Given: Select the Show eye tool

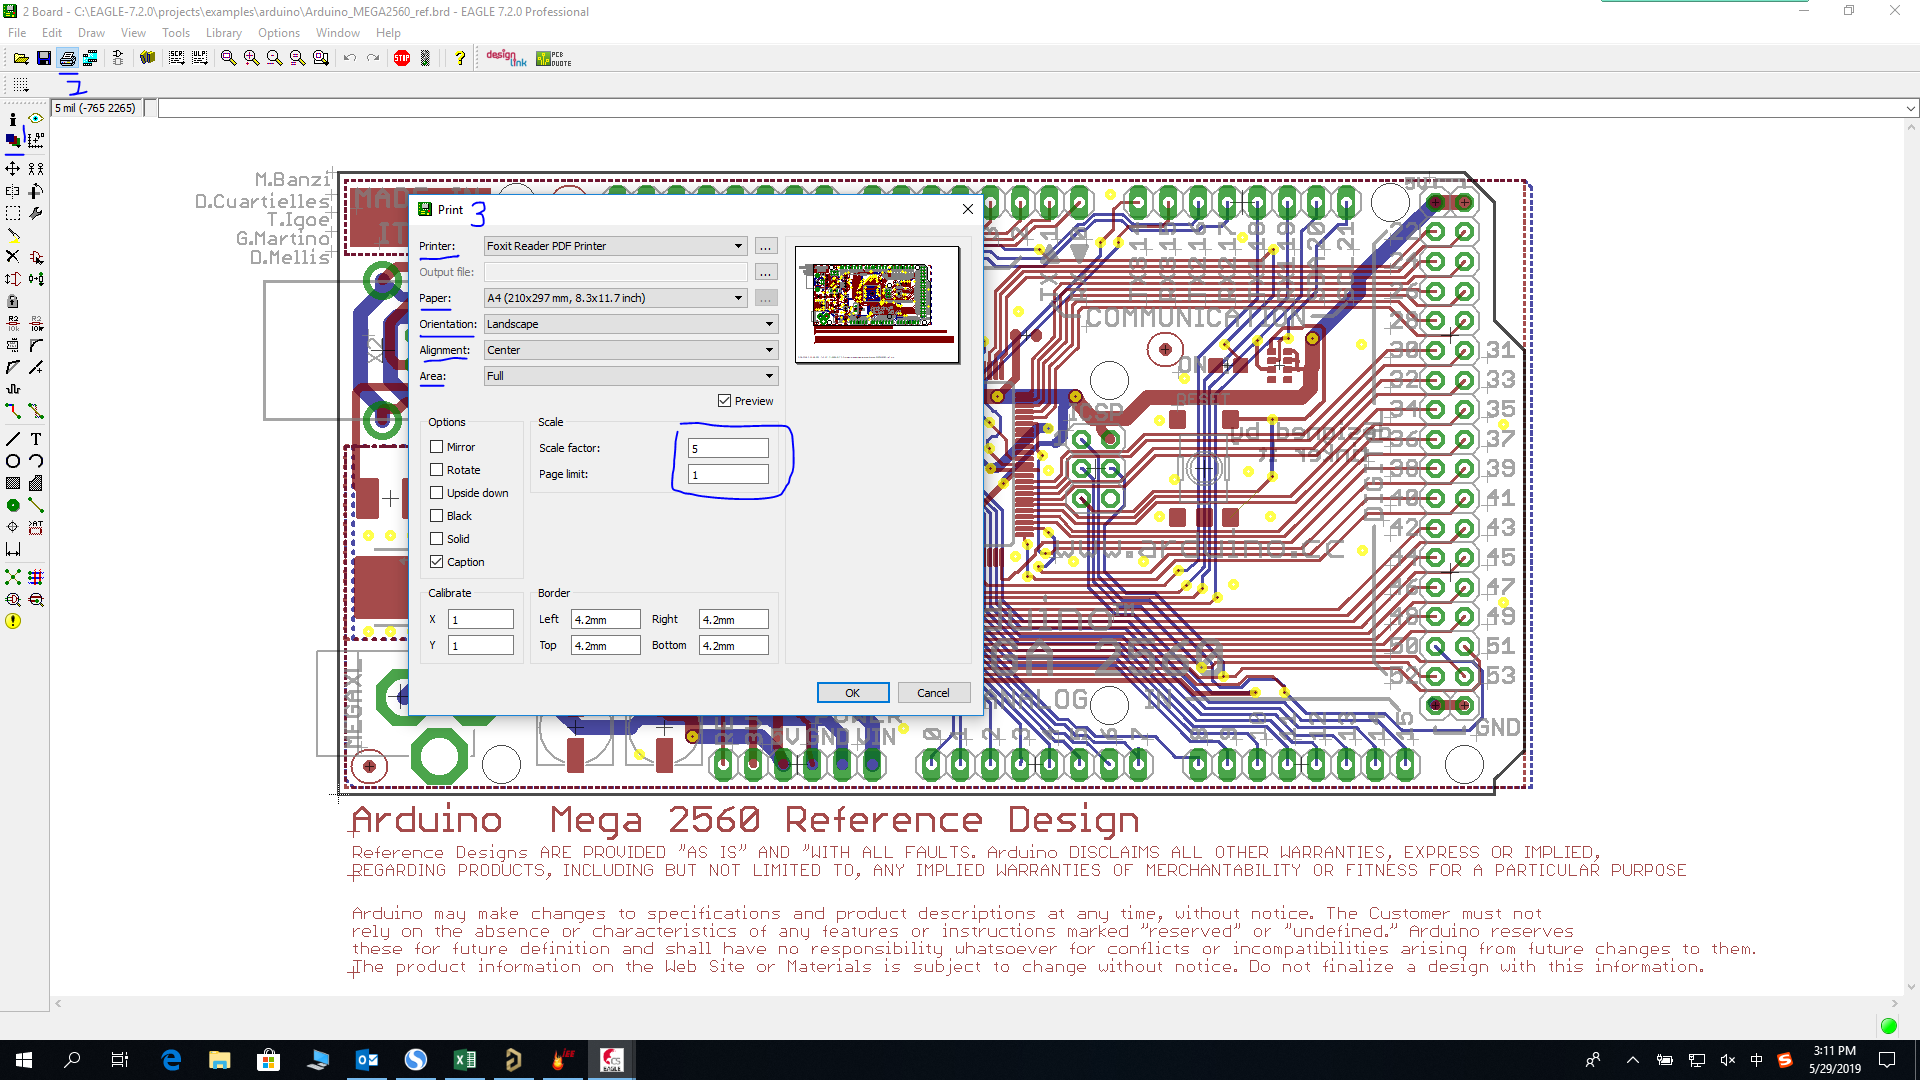Looking at the screenshot, I should [36, 119].
